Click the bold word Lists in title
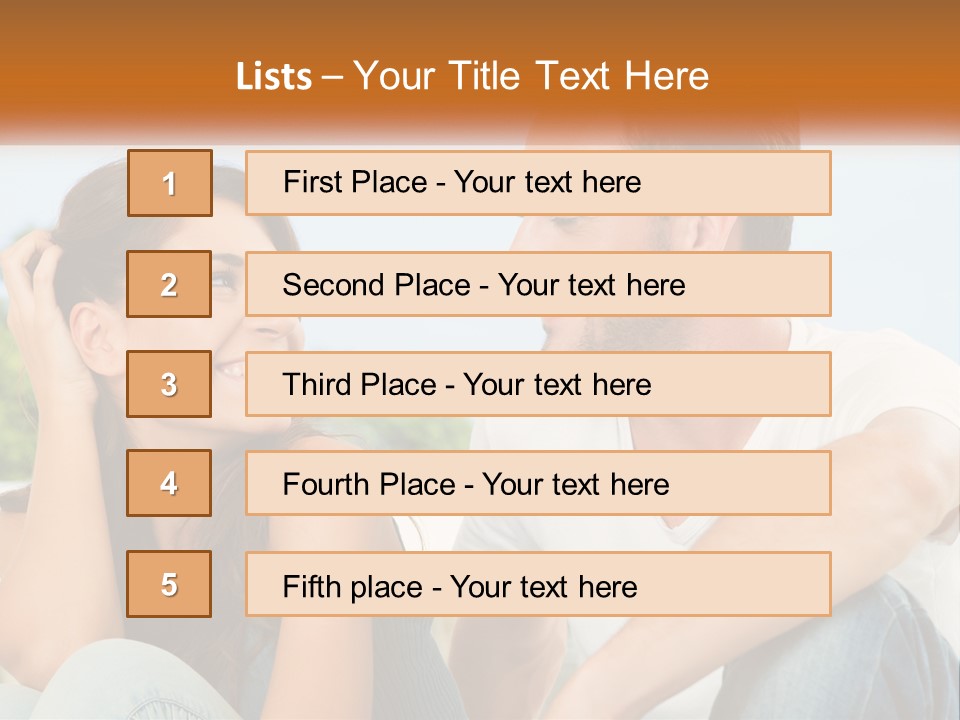 274,77
